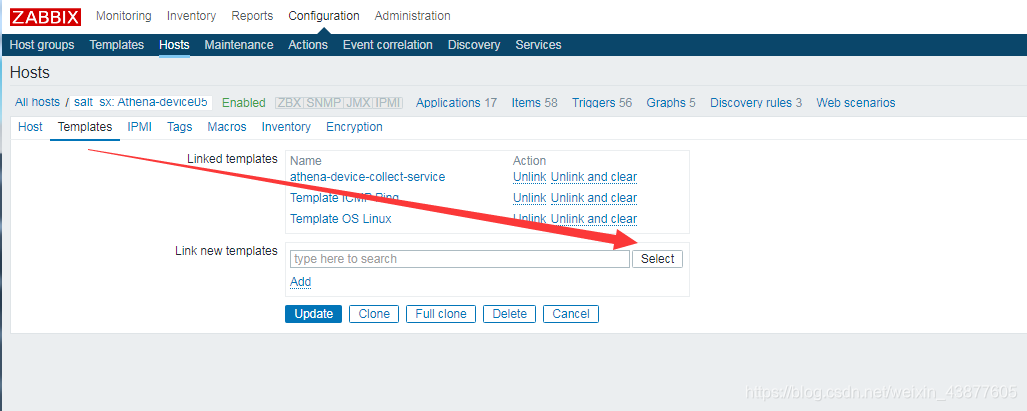Screen dimensions: 1027x411
Task: Switch to the Tags tab
Action: 179,127
